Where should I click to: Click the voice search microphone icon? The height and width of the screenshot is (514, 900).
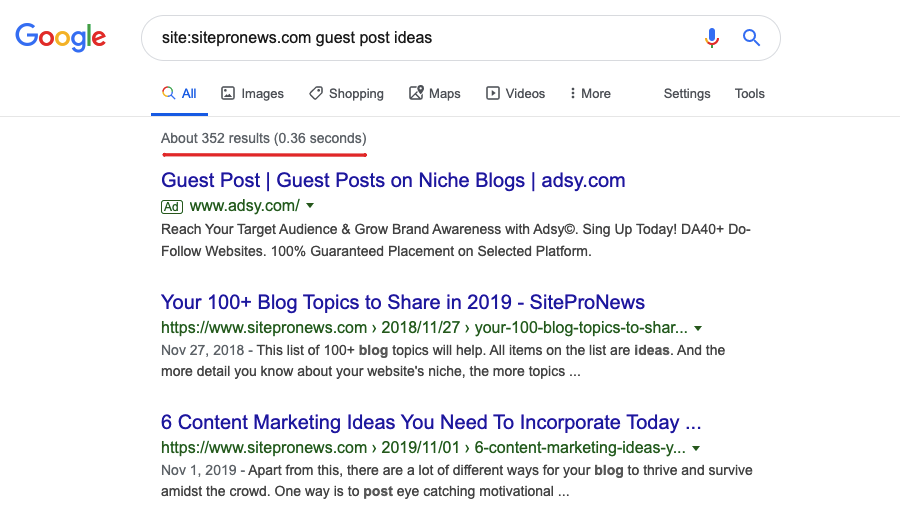[712, 38]
